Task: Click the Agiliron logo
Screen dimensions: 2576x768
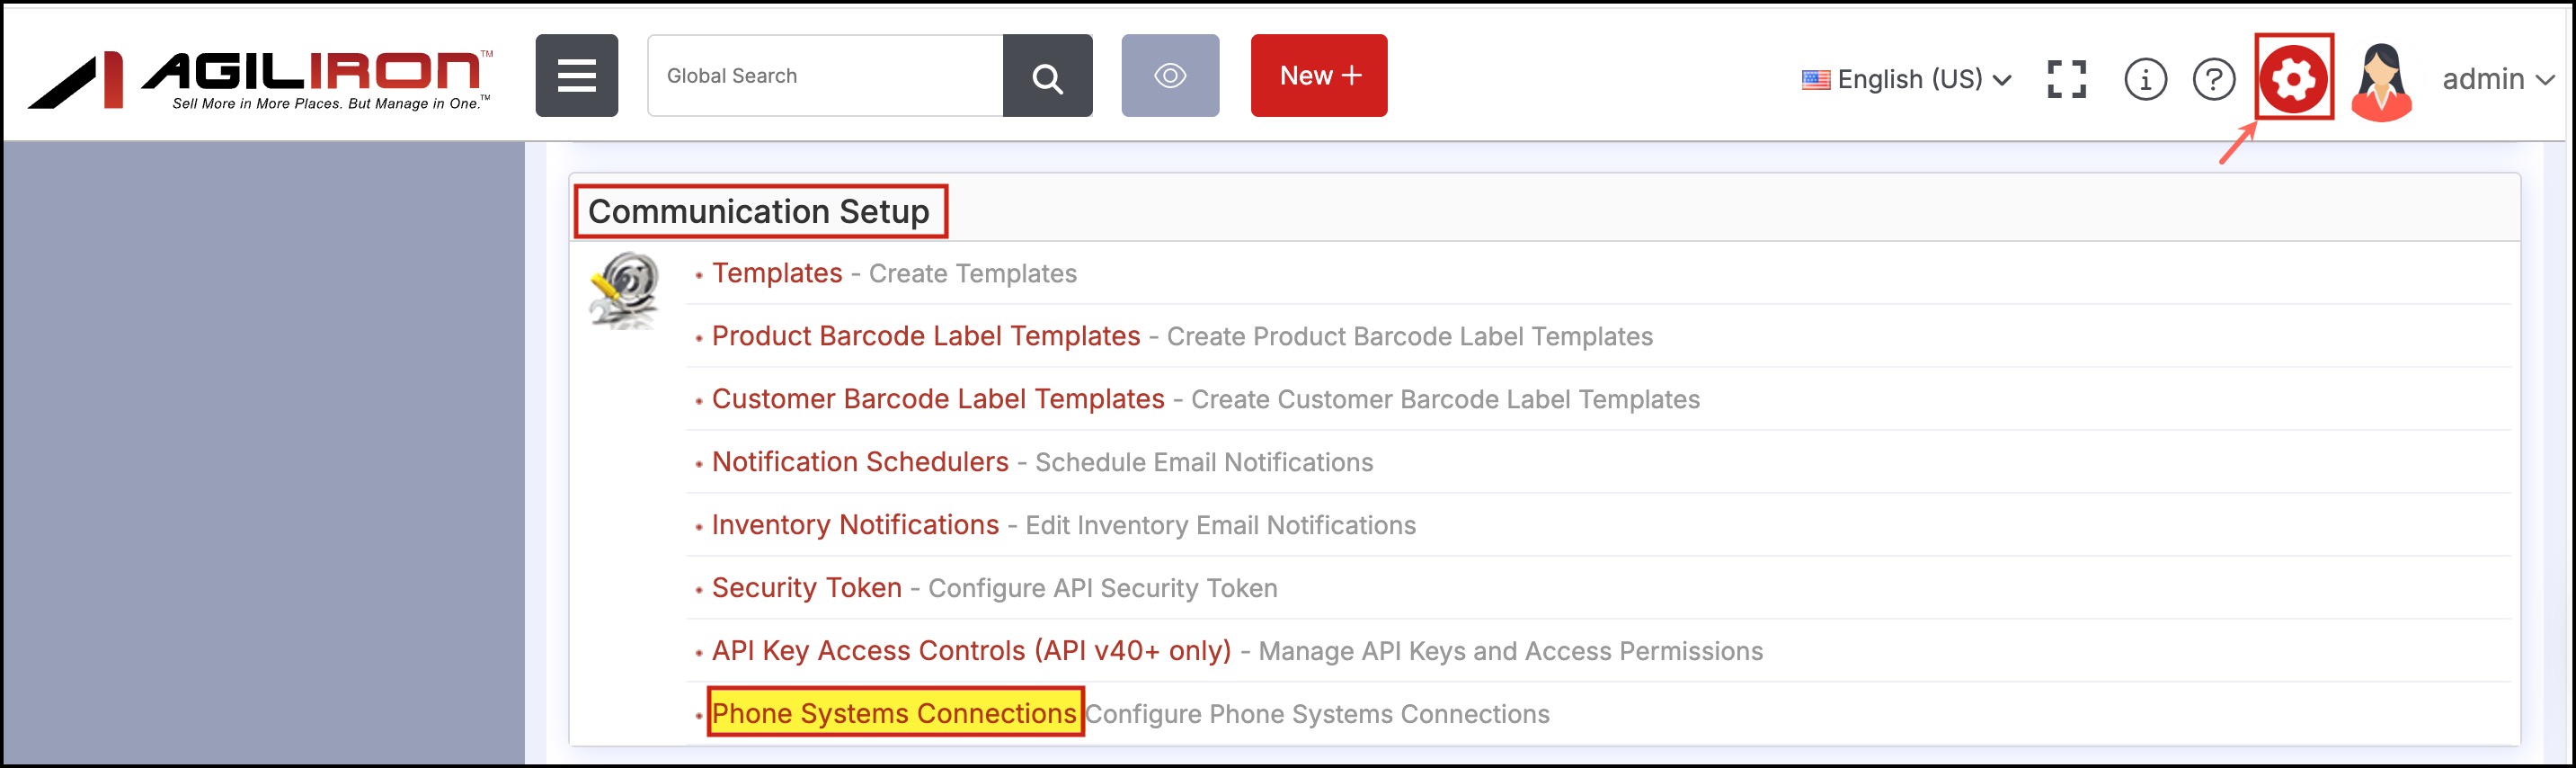Action: (261, 78)
